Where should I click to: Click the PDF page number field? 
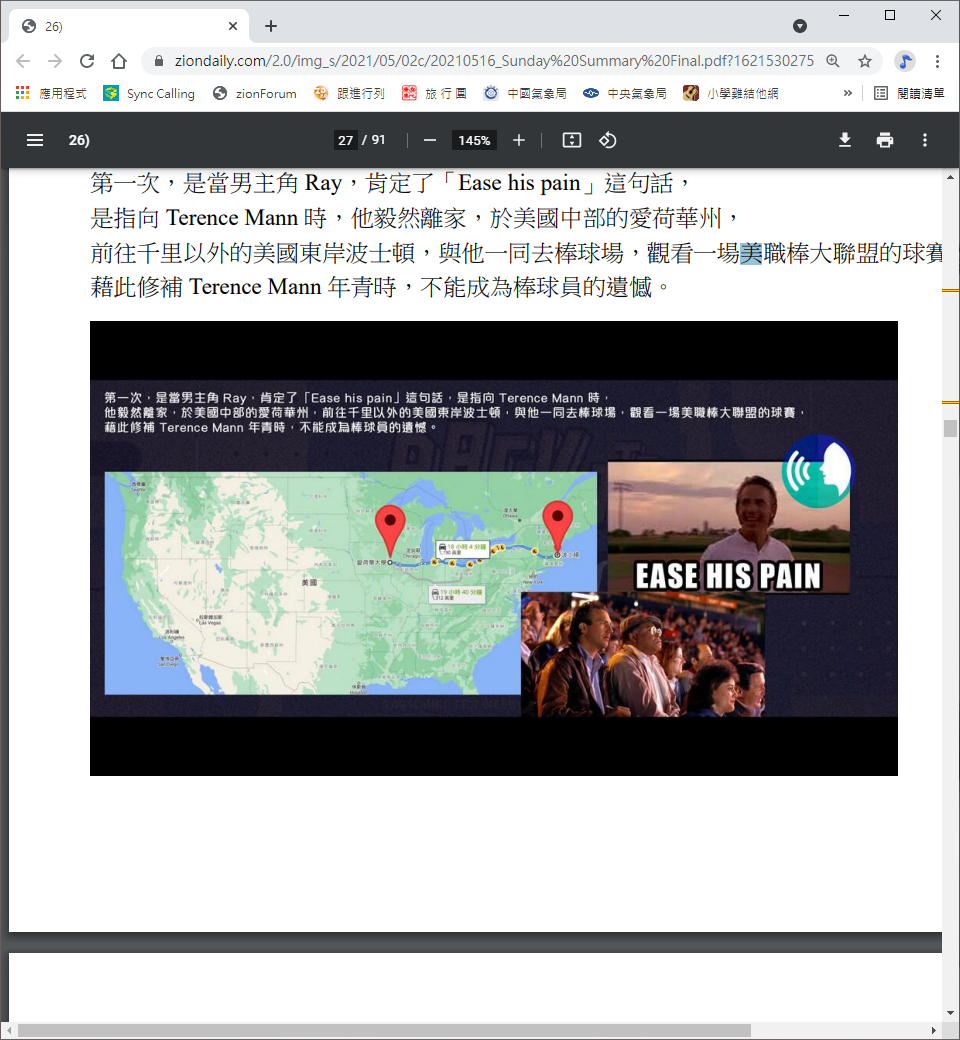coord(346,140)
